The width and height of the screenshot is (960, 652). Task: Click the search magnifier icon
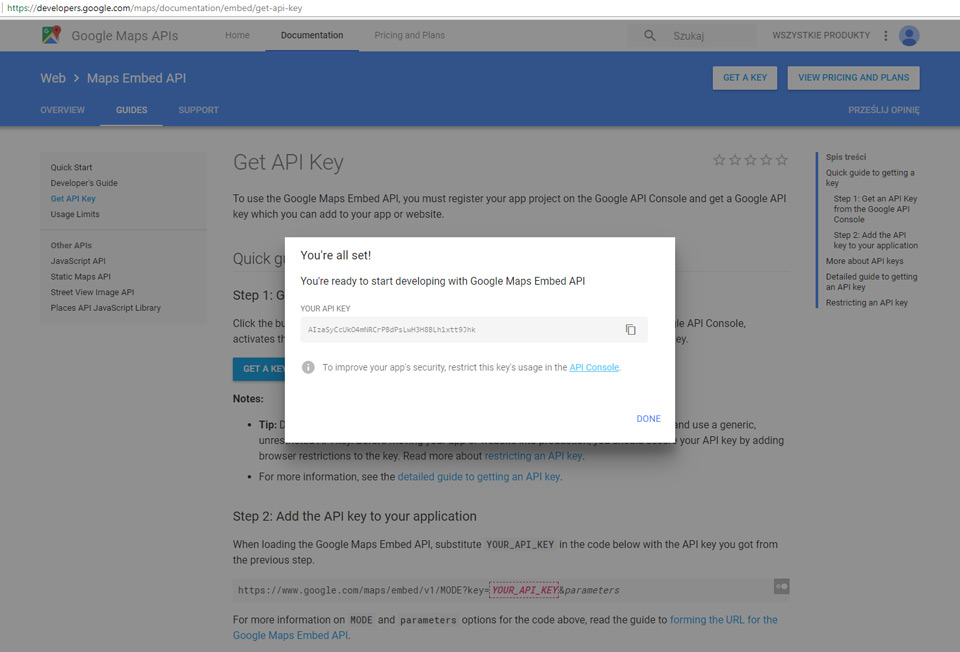(x=650, y=36)
